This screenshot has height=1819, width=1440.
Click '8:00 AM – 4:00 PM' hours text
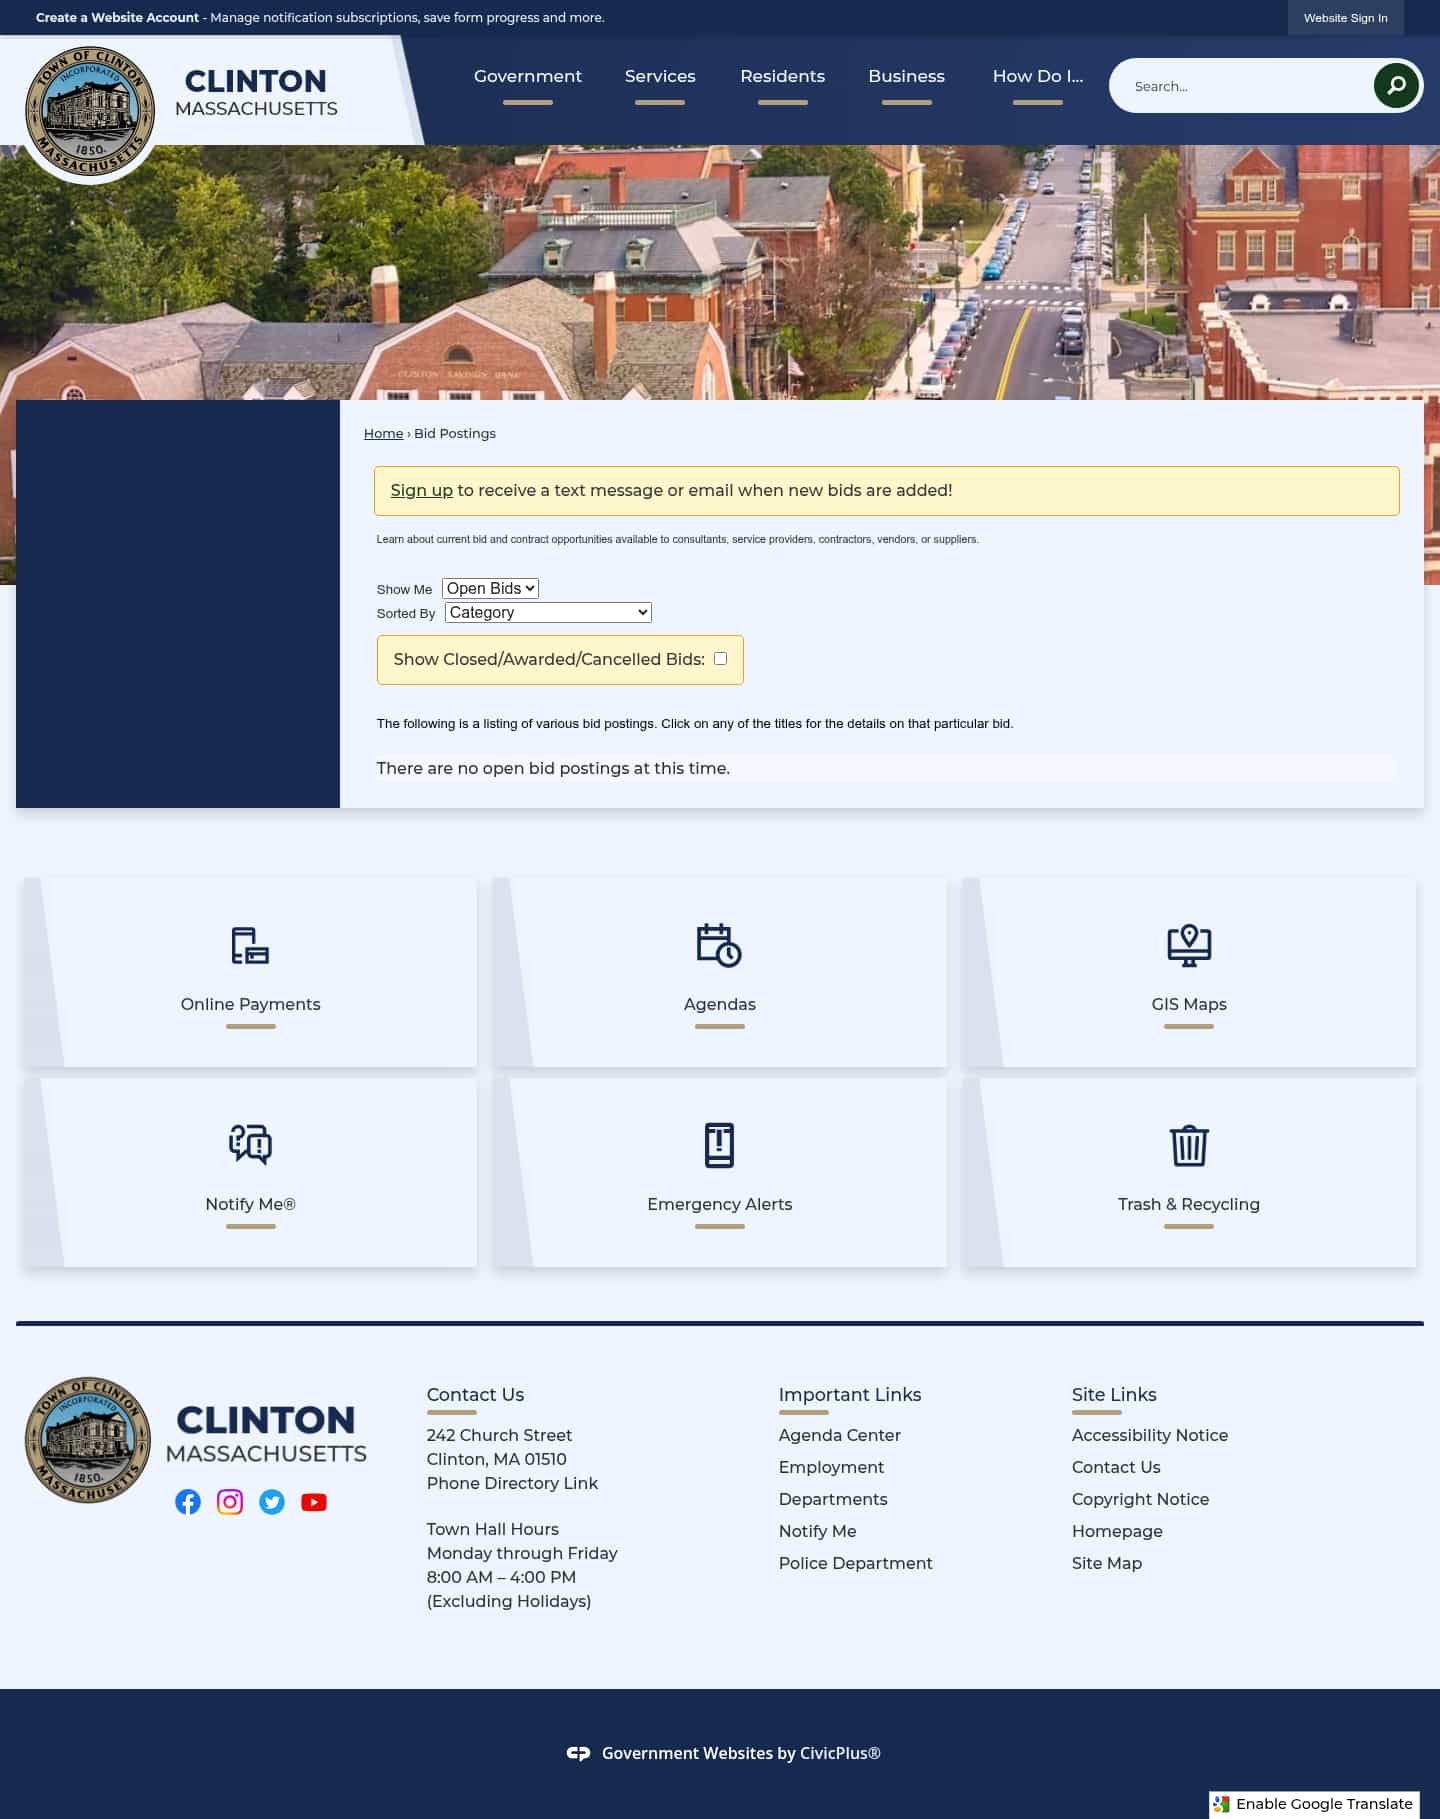pos(501,1577)
